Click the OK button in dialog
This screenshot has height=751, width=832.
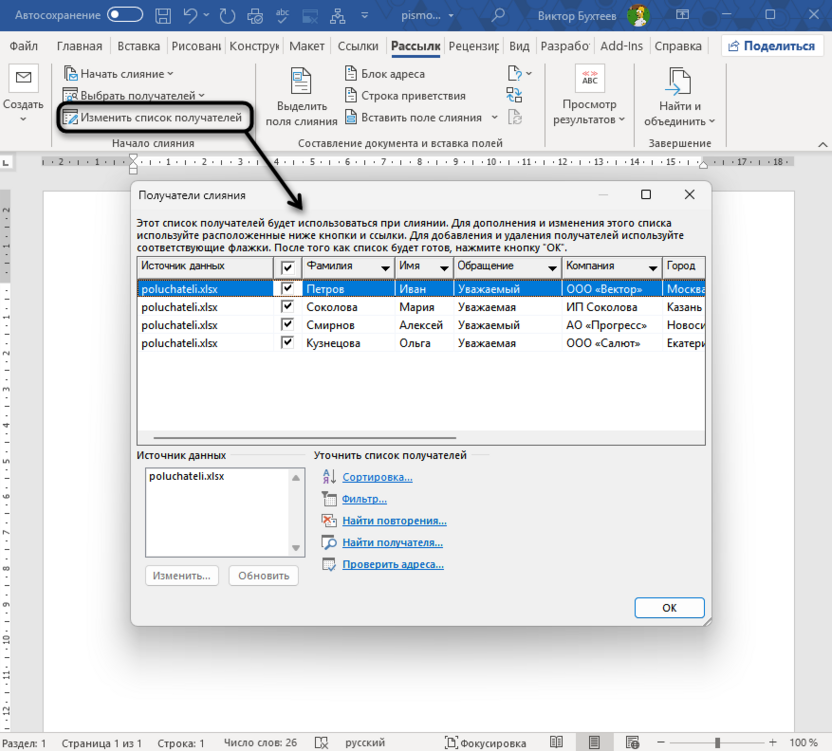(669, 608)
